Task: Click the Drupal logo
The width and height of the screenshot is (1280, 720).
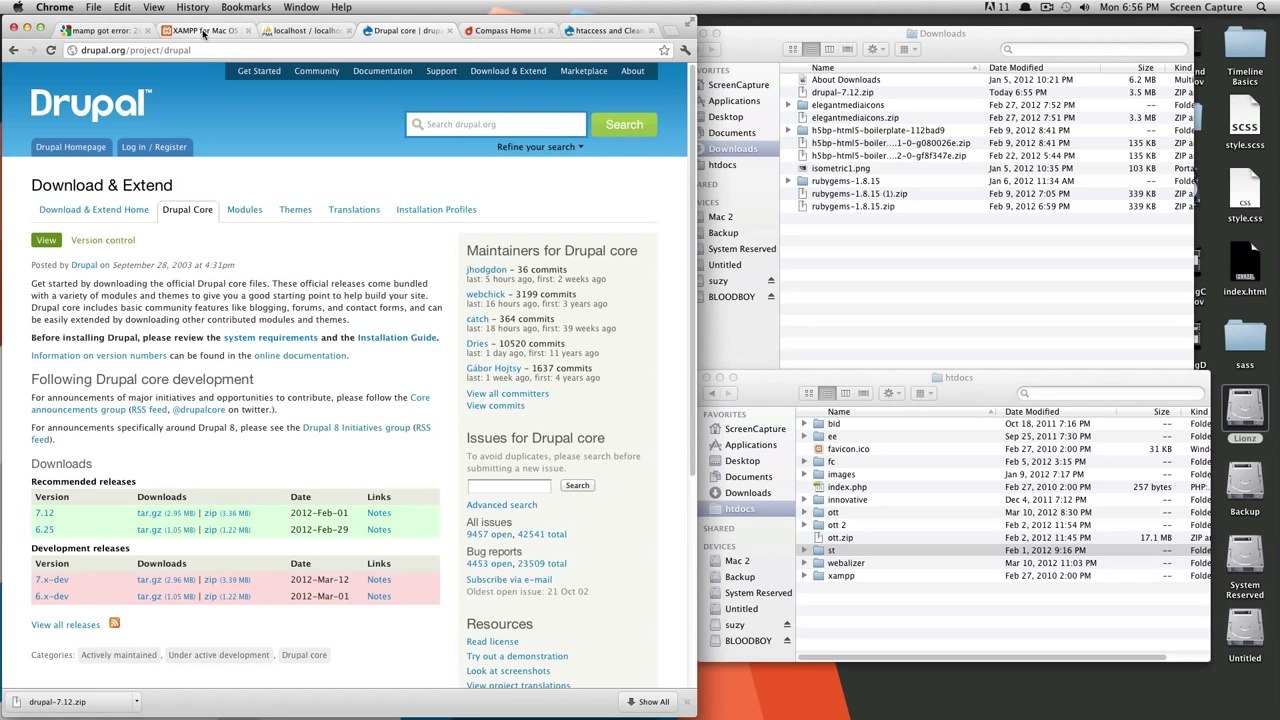Action: (x=91, y=104)
